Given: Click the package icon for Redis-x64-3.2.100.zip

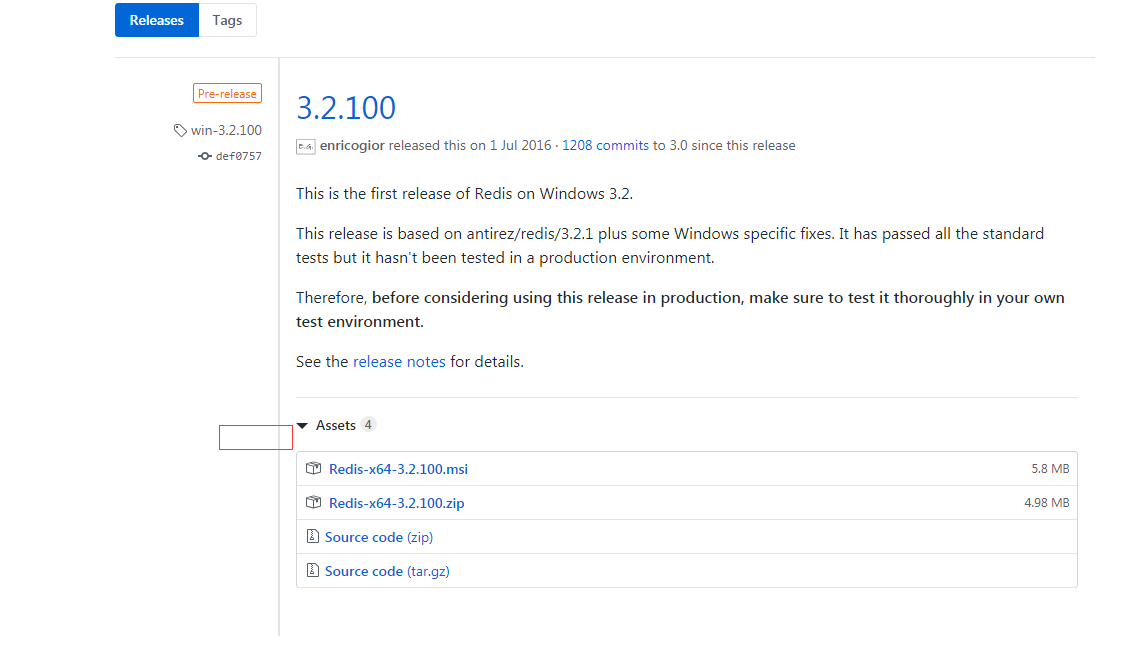Looking at the screenshot, I should point(314,502).
